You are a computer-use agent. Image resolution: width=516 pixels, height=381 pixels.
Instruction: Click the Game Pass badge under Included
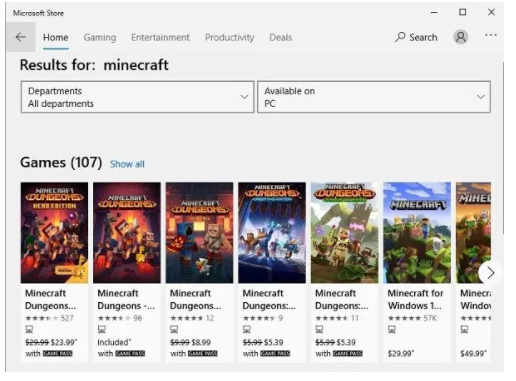130,353
